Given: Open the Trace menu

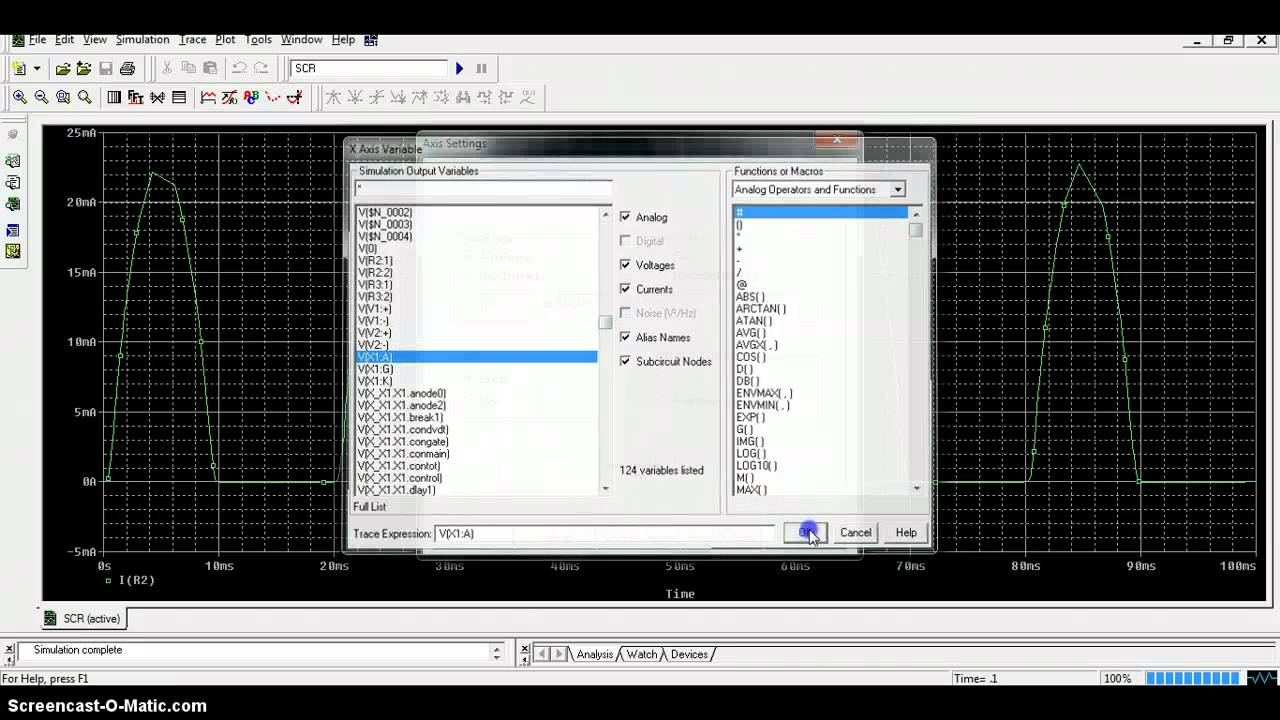Looking at the screenshot, I should pos(193,40).
